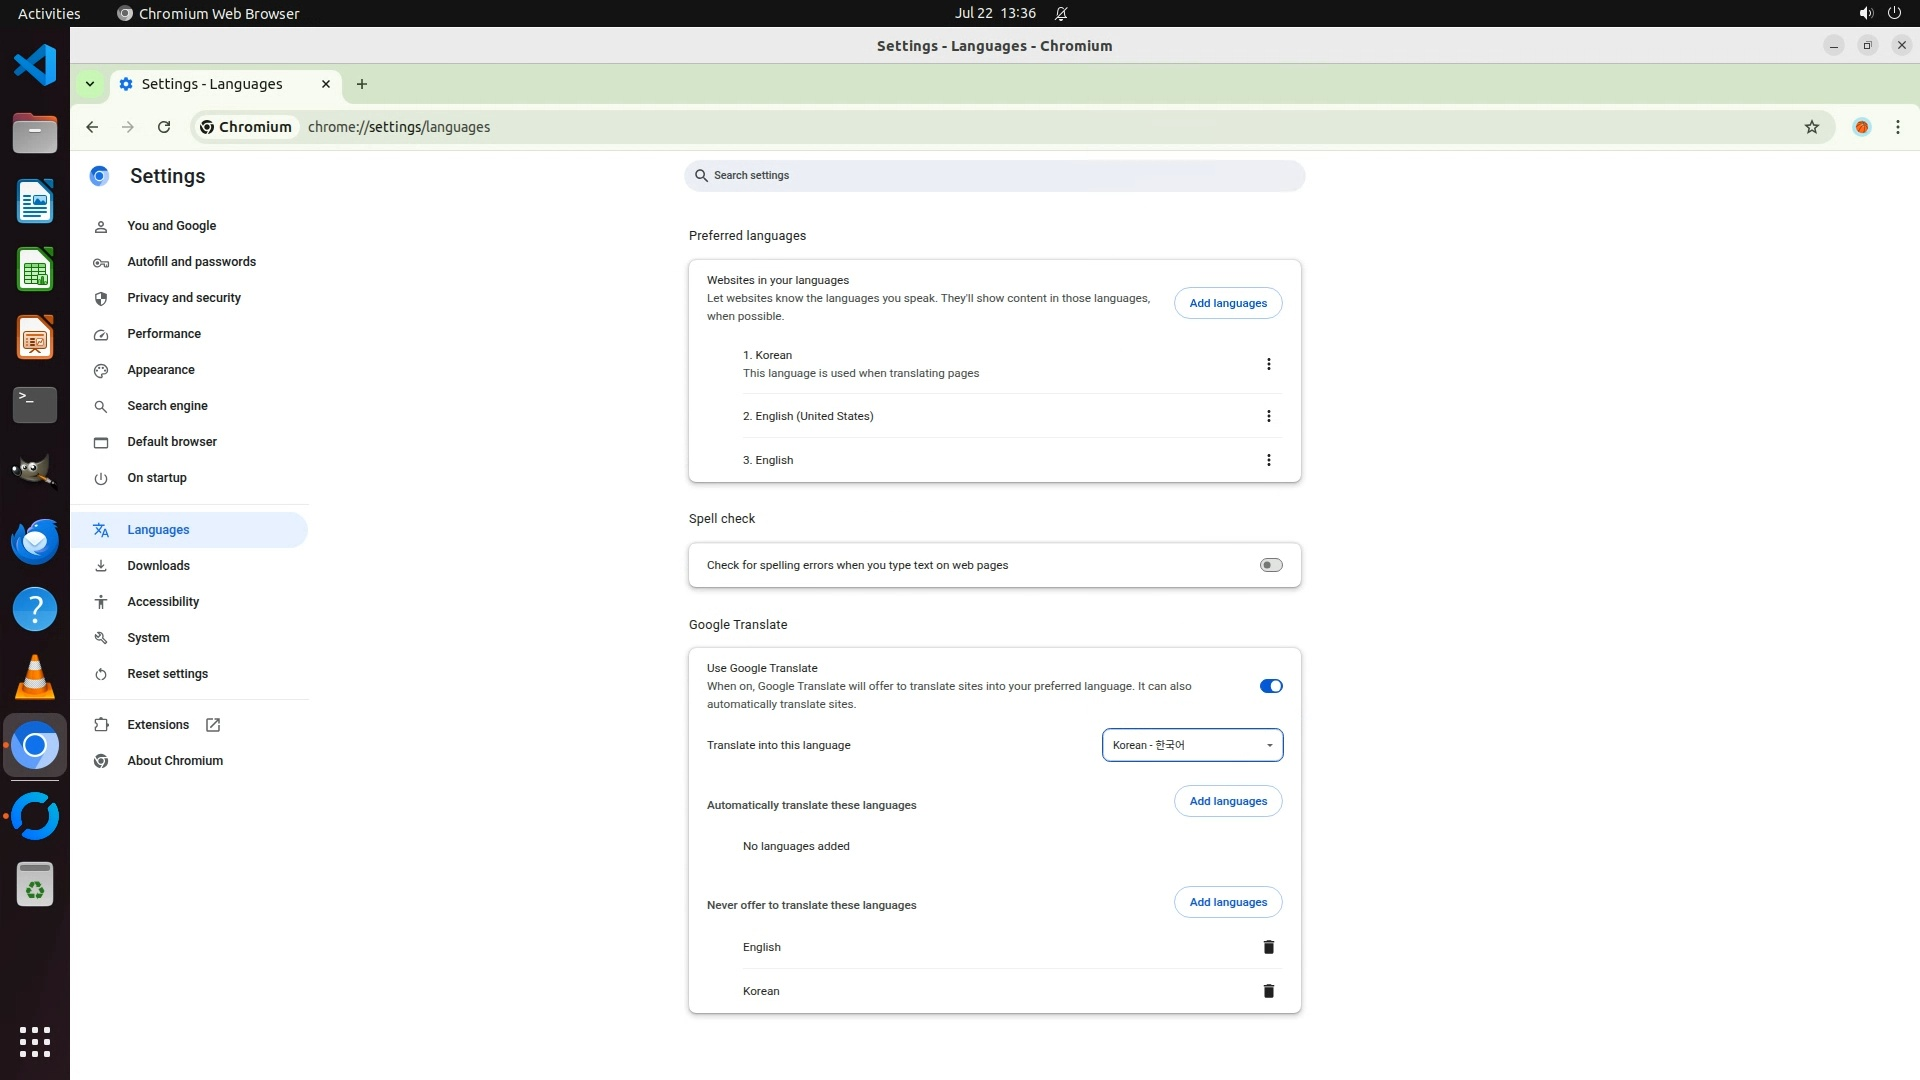Open new tab with plus button
The height and width of the screenshot is (1080, 1920).
click(x=362, y=84)
